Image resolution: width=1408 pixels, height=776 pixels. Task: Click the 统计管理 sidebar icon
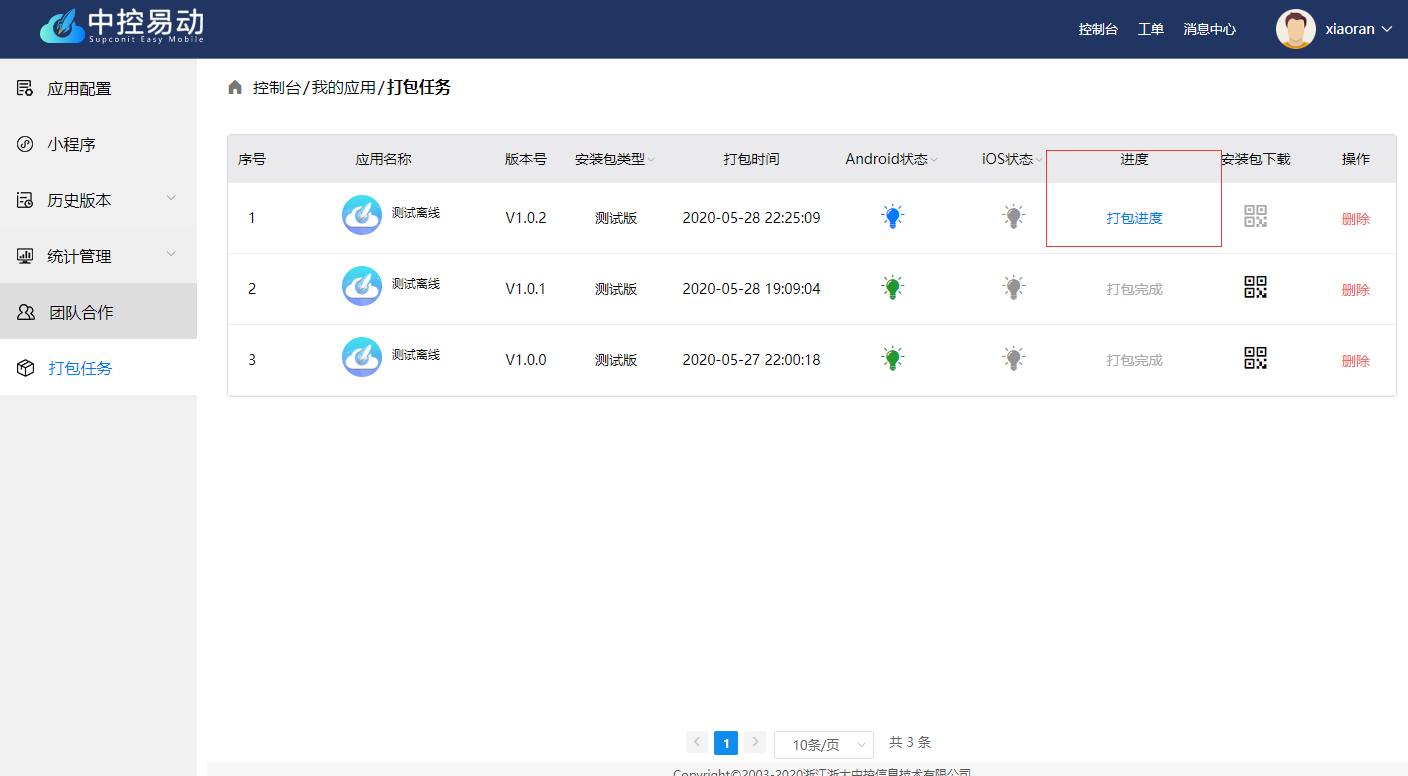[x=25, y=256]
